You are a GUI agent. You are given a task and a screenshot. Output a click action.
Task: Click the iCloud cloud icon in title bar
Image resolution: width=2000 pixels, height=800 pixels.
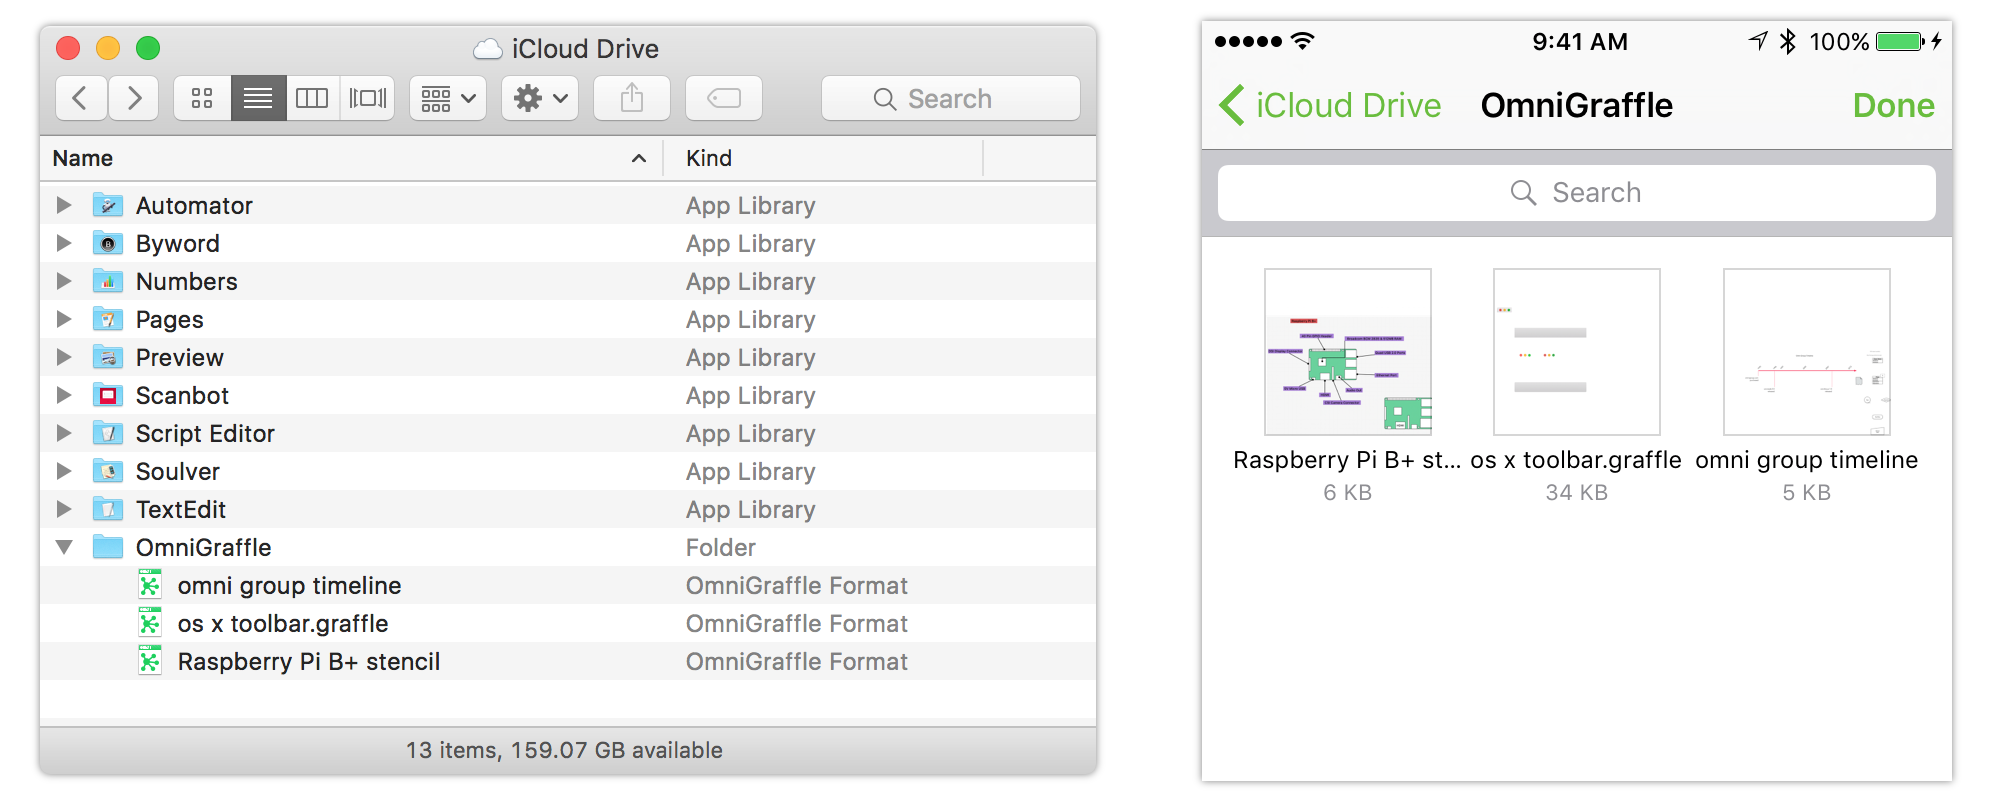point(487,49)
